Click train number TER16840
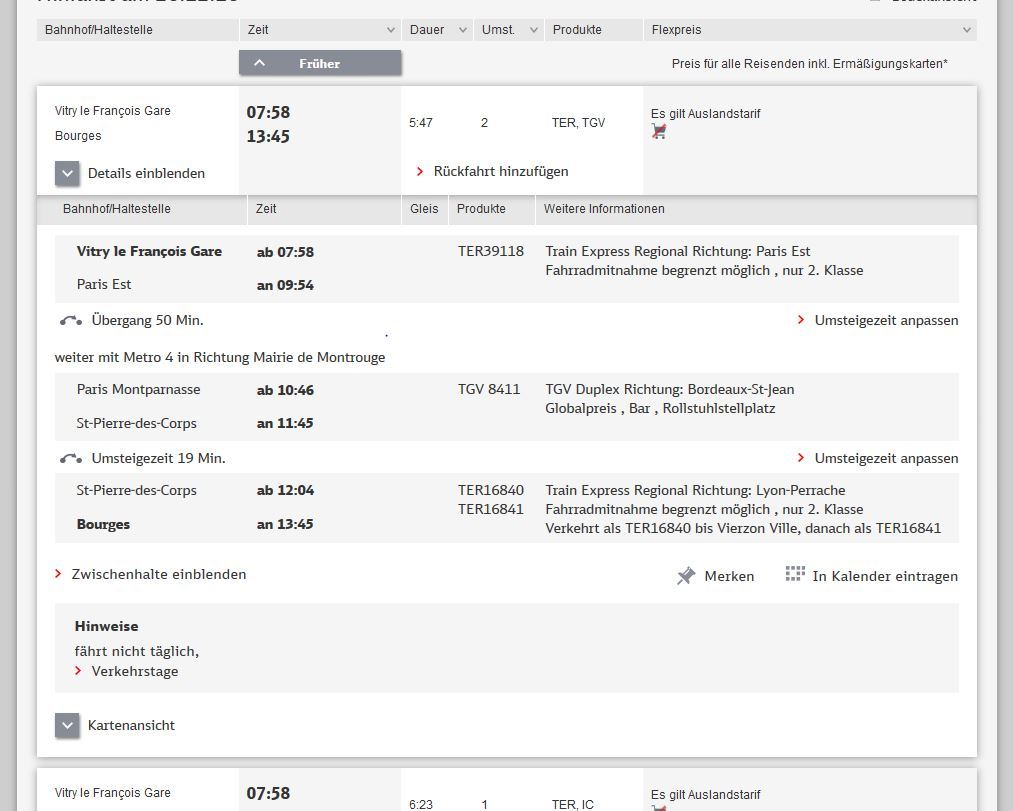Image resolution: width=1013 pixels, height=811 pixels. tap(490, 490)
